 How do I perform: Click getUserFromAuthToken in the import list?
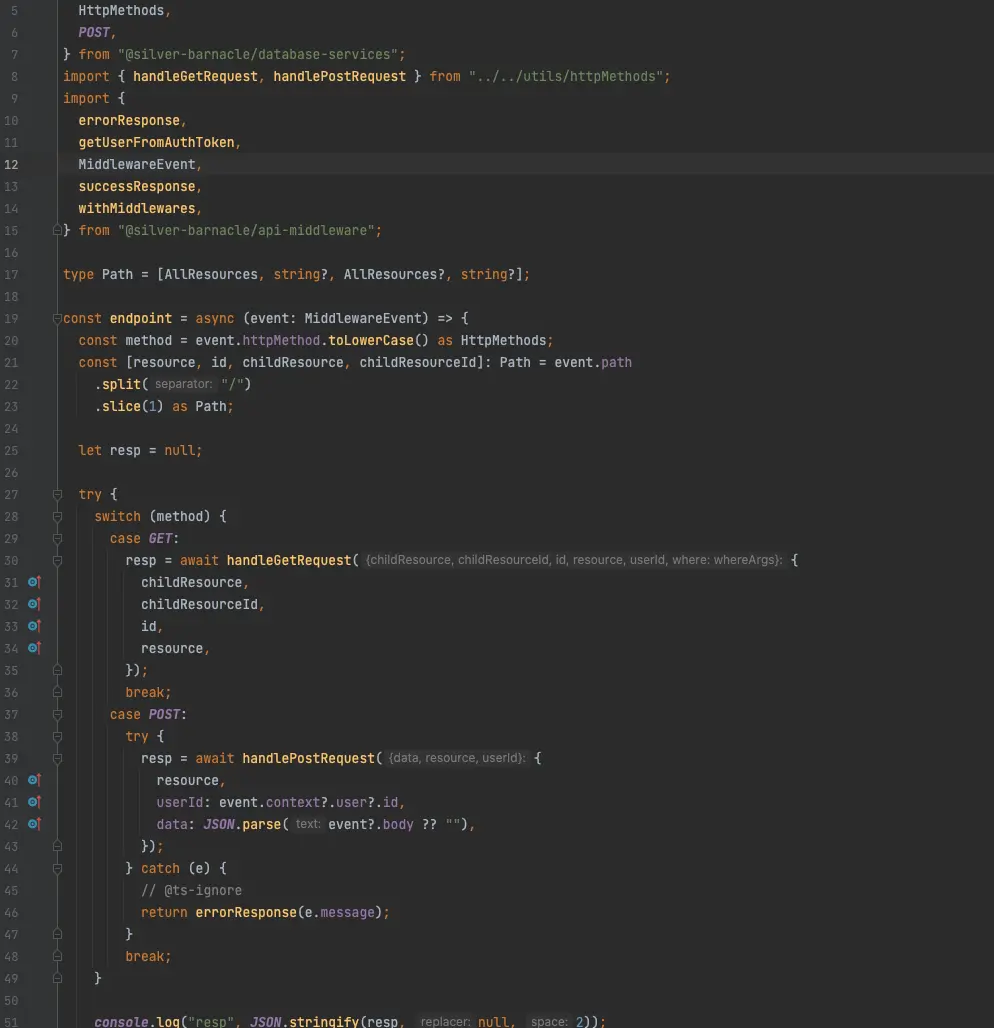coord(157,142)
